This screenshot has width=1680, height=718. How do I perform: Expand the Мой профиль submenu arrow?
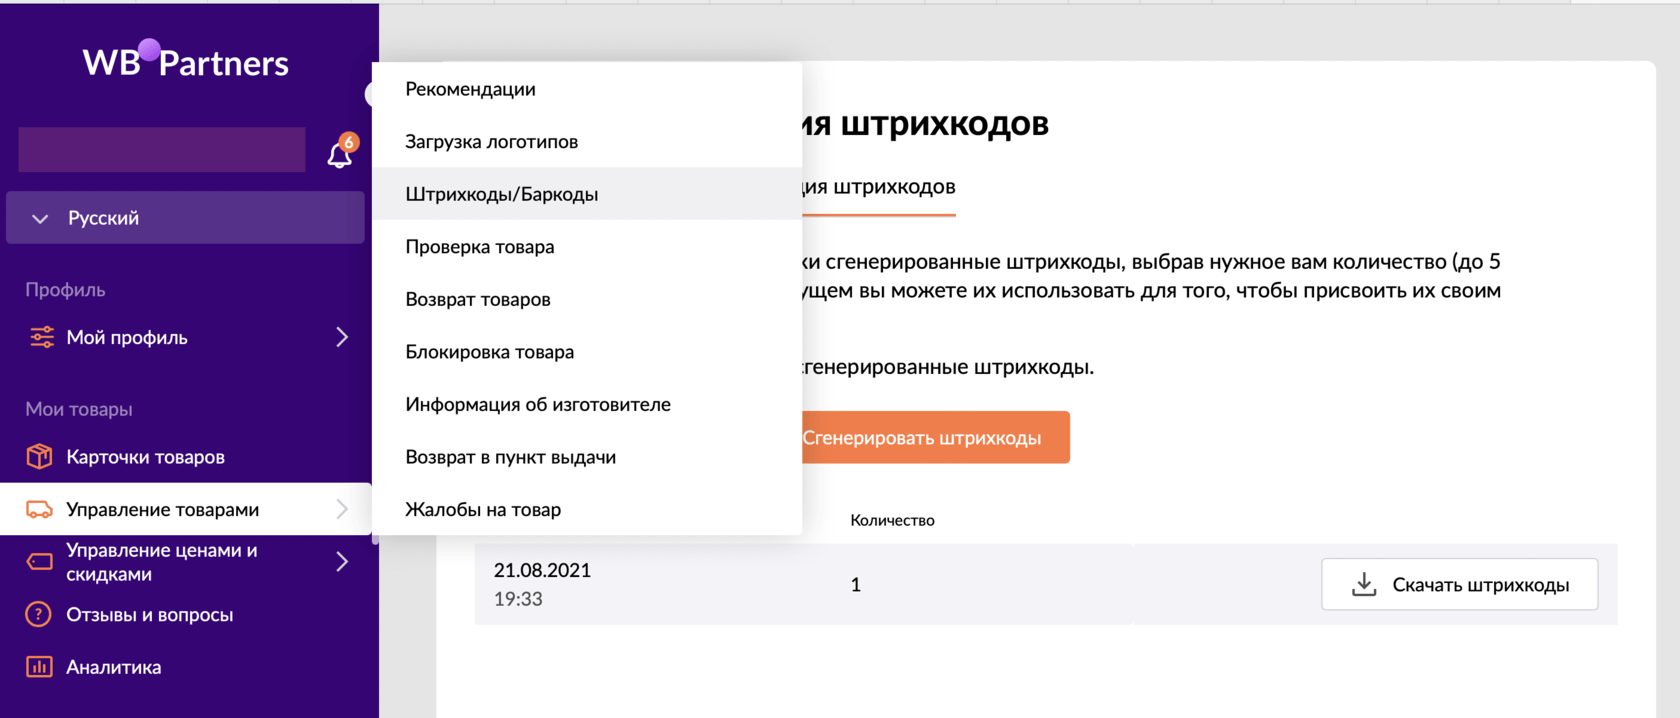pyautogui.click(x=342, y=337)
